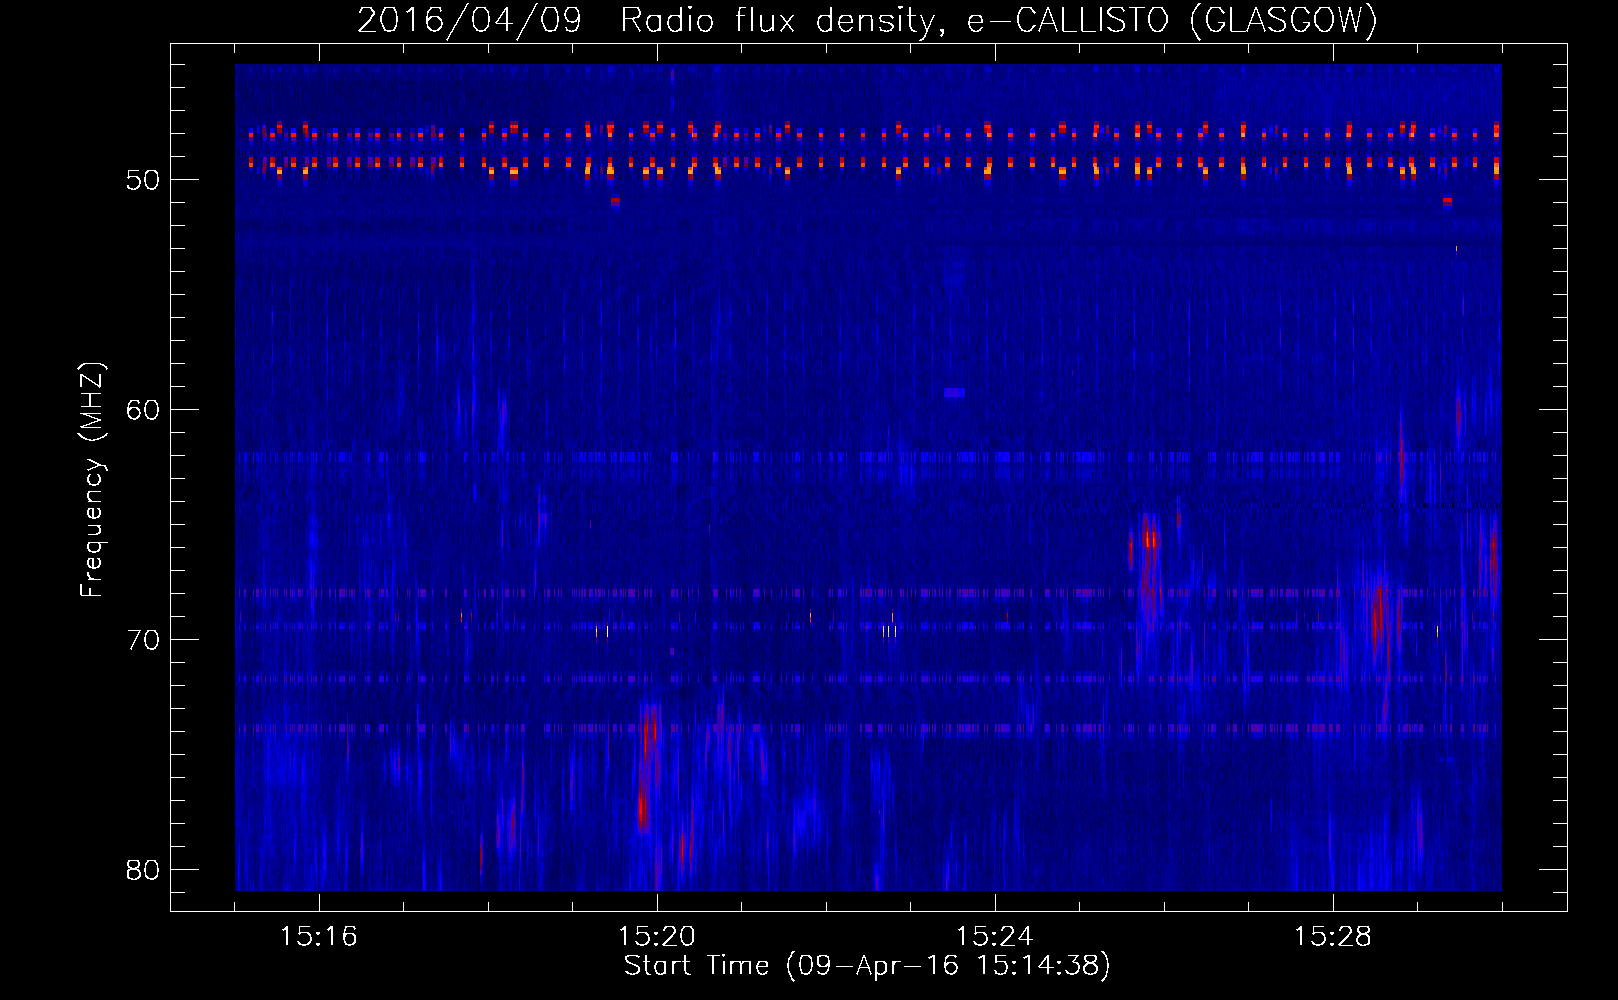Click the 'Start Time (09-Apr-16 15:14:38)' axis label
Screen dimensions: 1618x1000
[867, 966]
